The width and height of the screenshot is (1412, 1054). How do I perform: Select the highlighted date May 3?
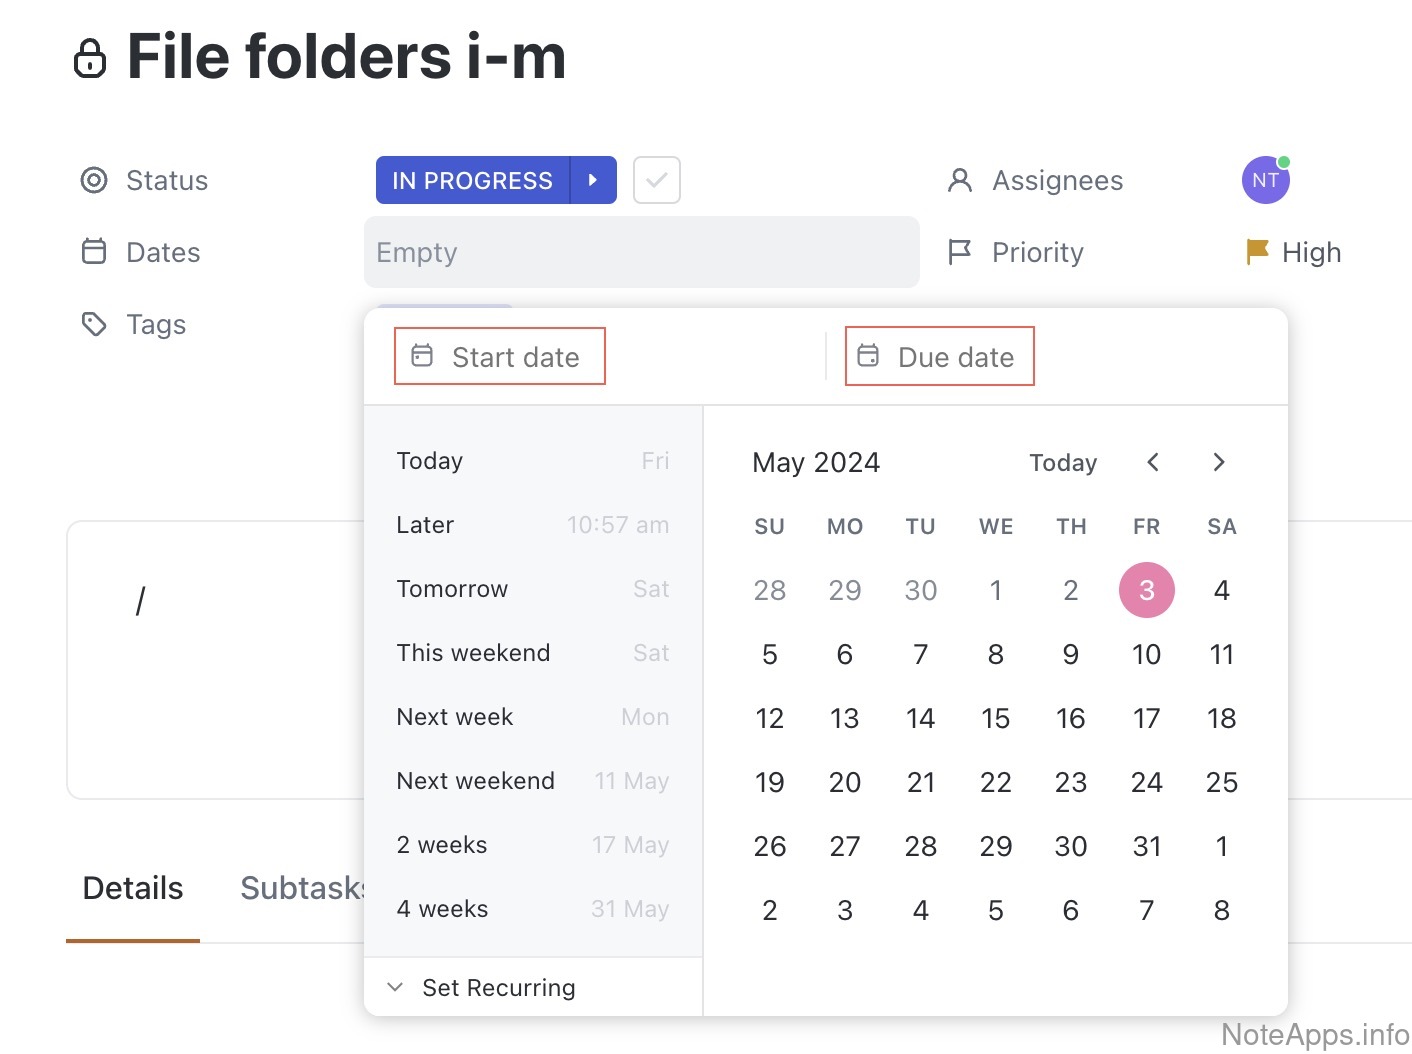click(x=1146, y=590)
